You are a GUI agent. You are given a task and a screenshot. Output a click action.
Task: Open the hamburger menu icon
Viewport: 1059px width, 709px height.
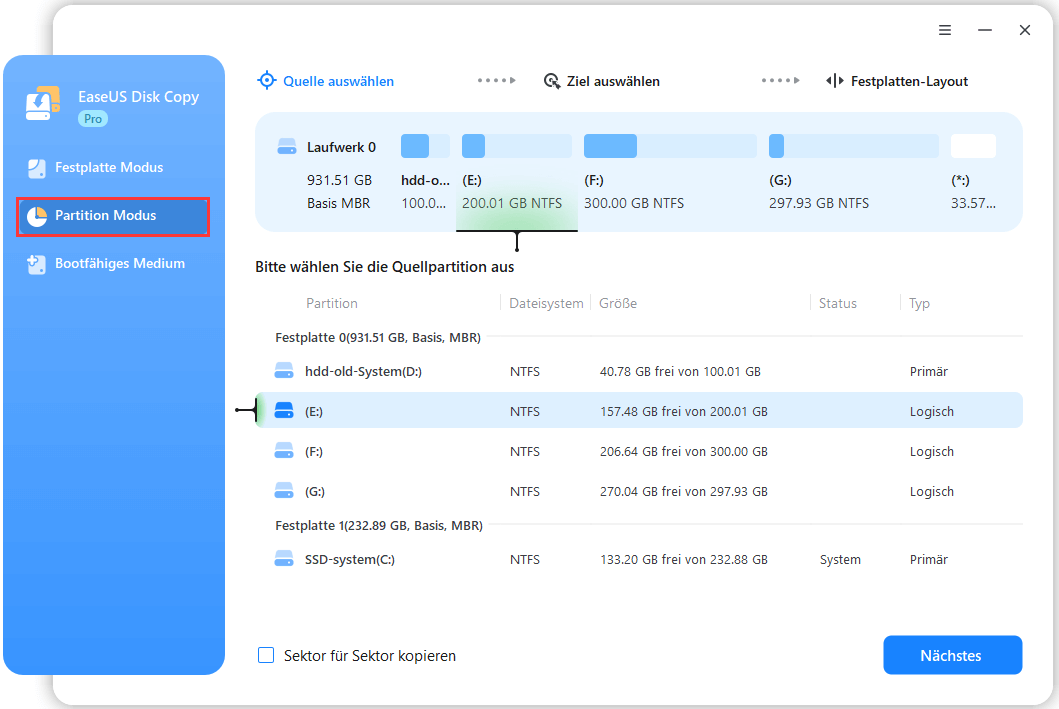pyautogui.click(x=945, y=30)
